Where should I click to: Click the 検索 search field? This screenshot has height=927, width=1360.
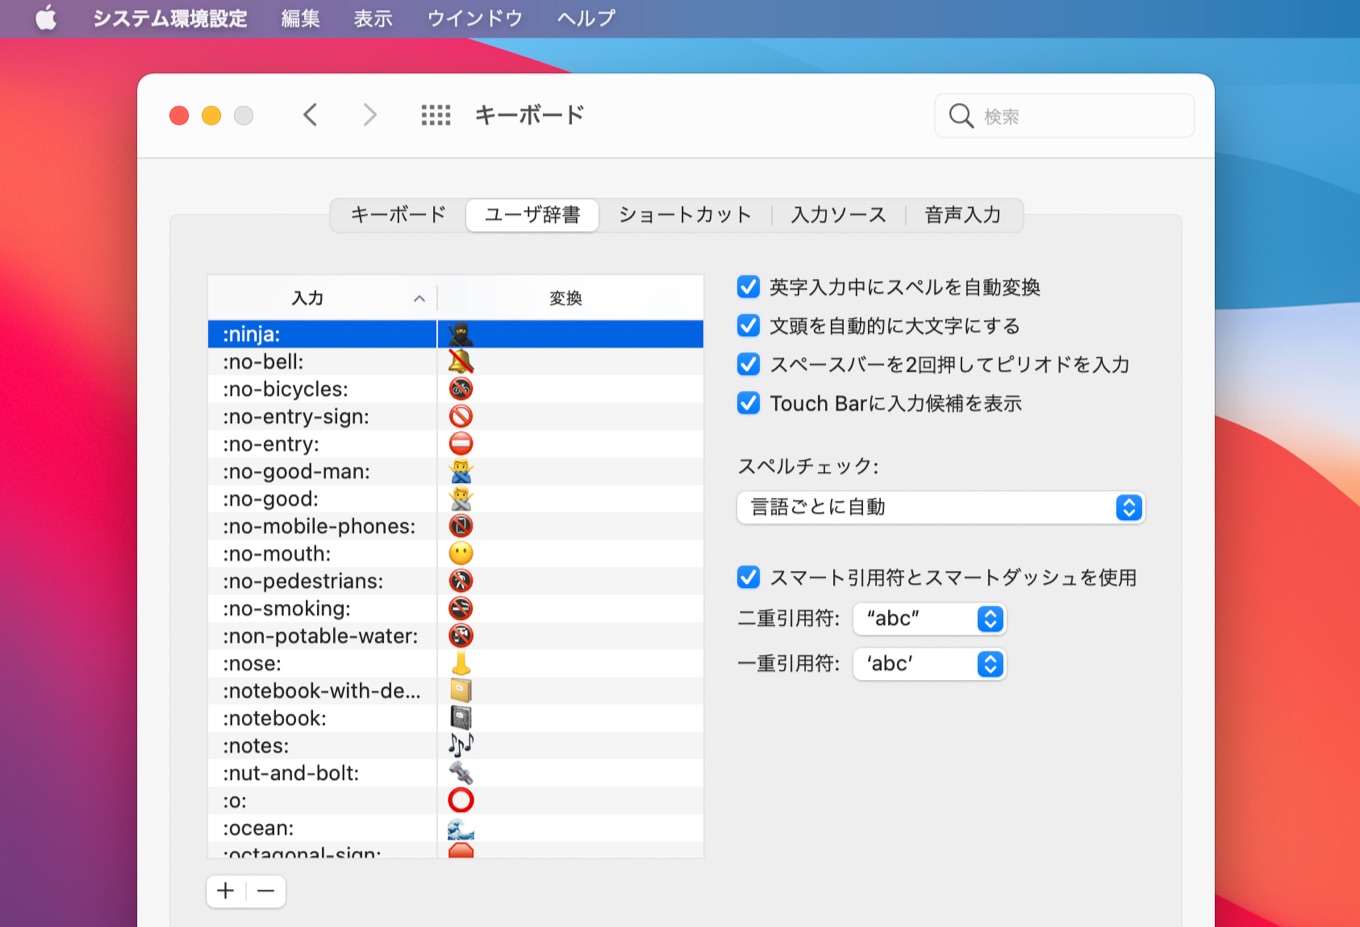[1065, 116]
